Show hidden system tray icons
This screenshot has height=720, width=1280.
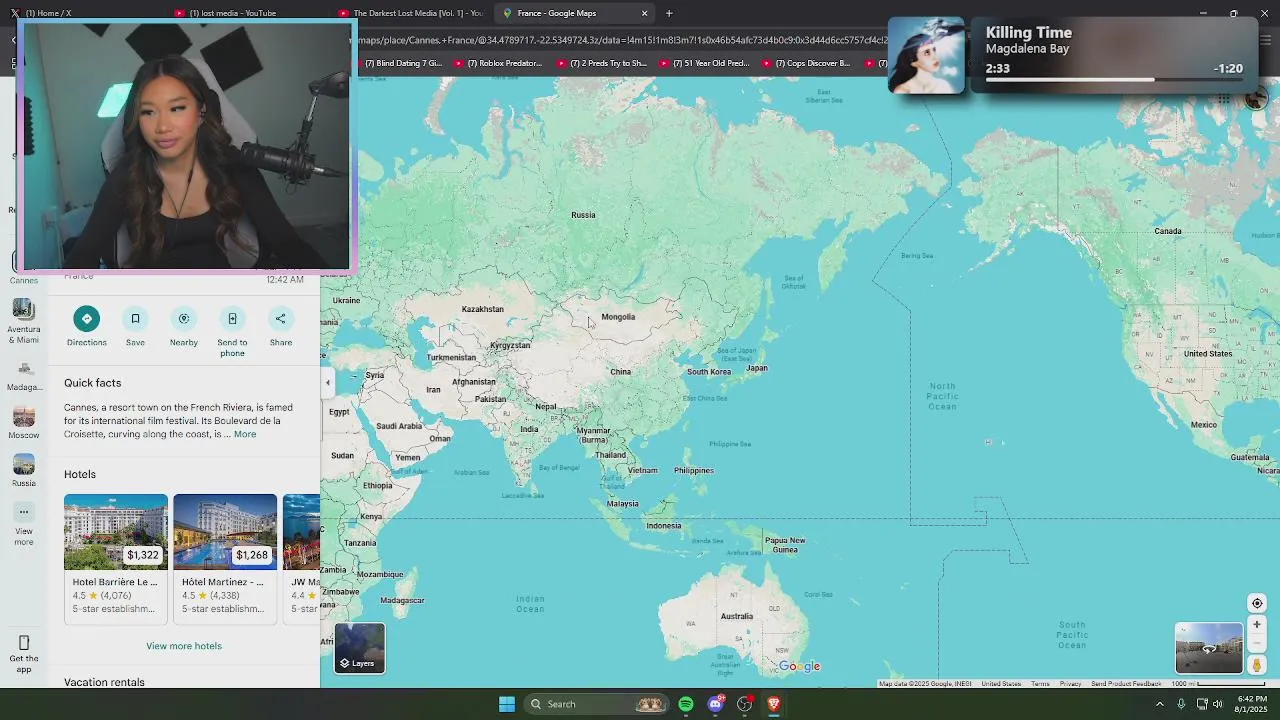click(1159, 704)
